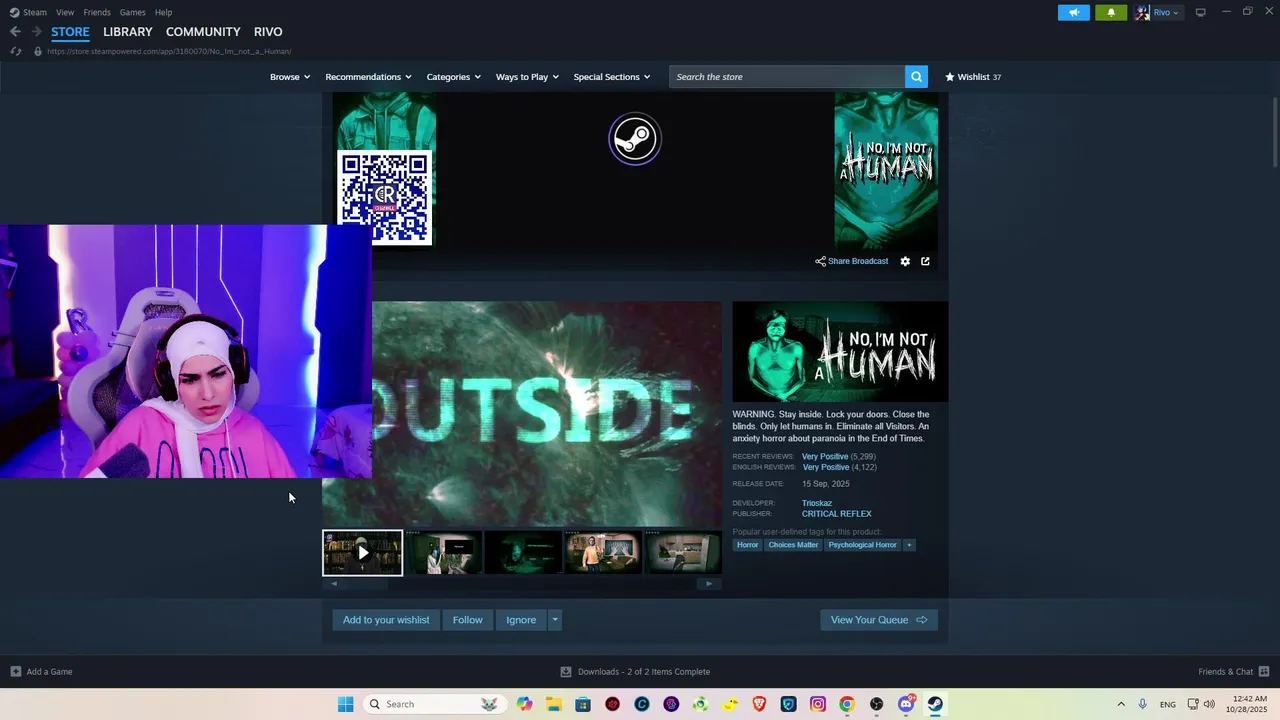Screen dimensions: 1280x720
Task: Open Discord from taskbar
Action: coord(906,704)
